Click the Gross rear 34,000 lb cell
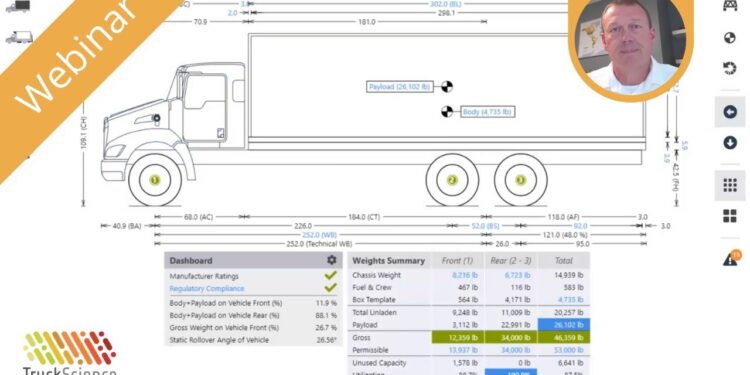 tap(511, 338)
